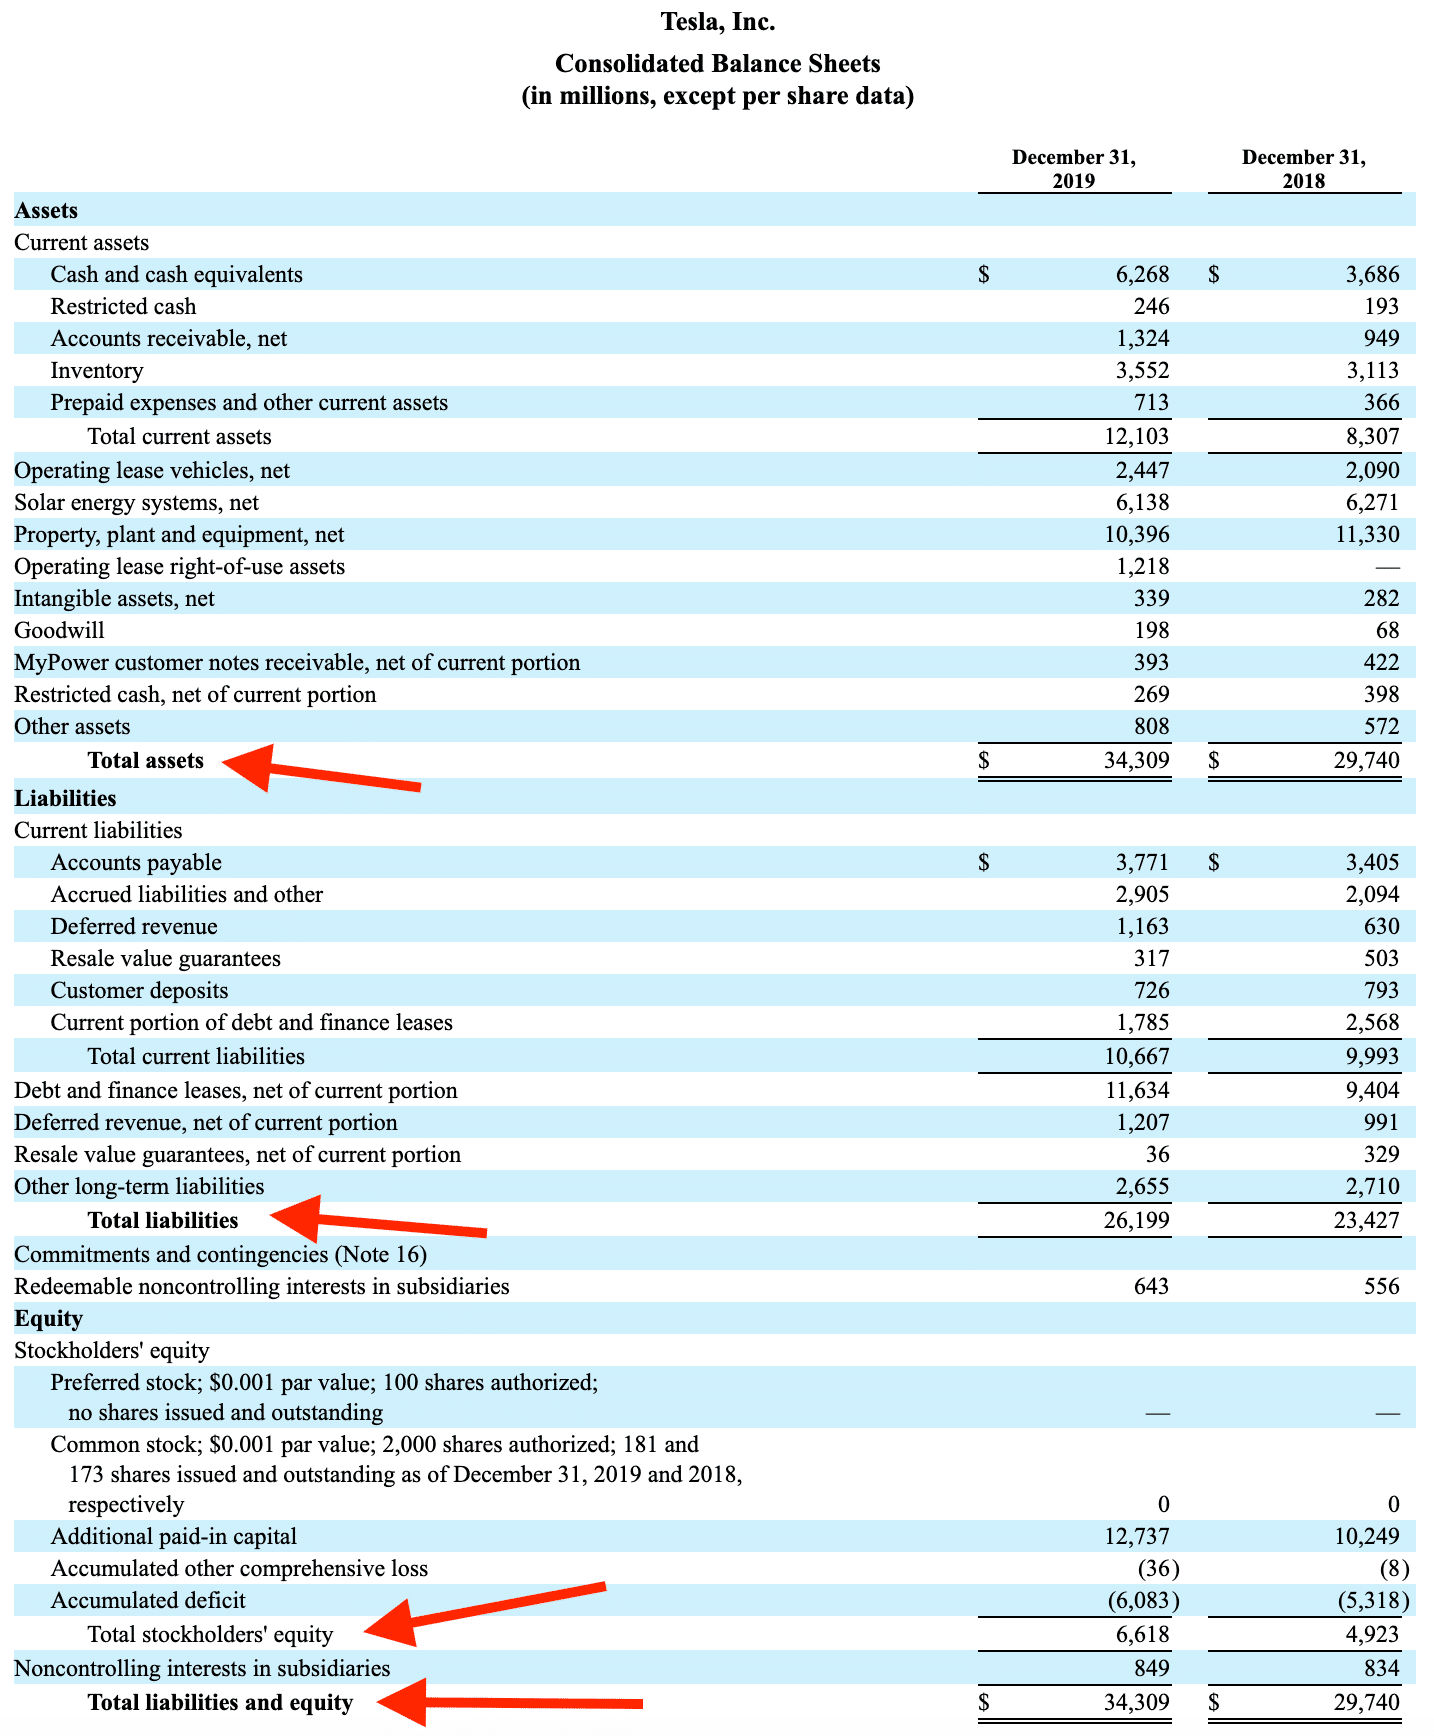This screenshot has width=1434, height=1736.
Task: Select the 'Restricted cash' current row label
Action: coord(123,306)
